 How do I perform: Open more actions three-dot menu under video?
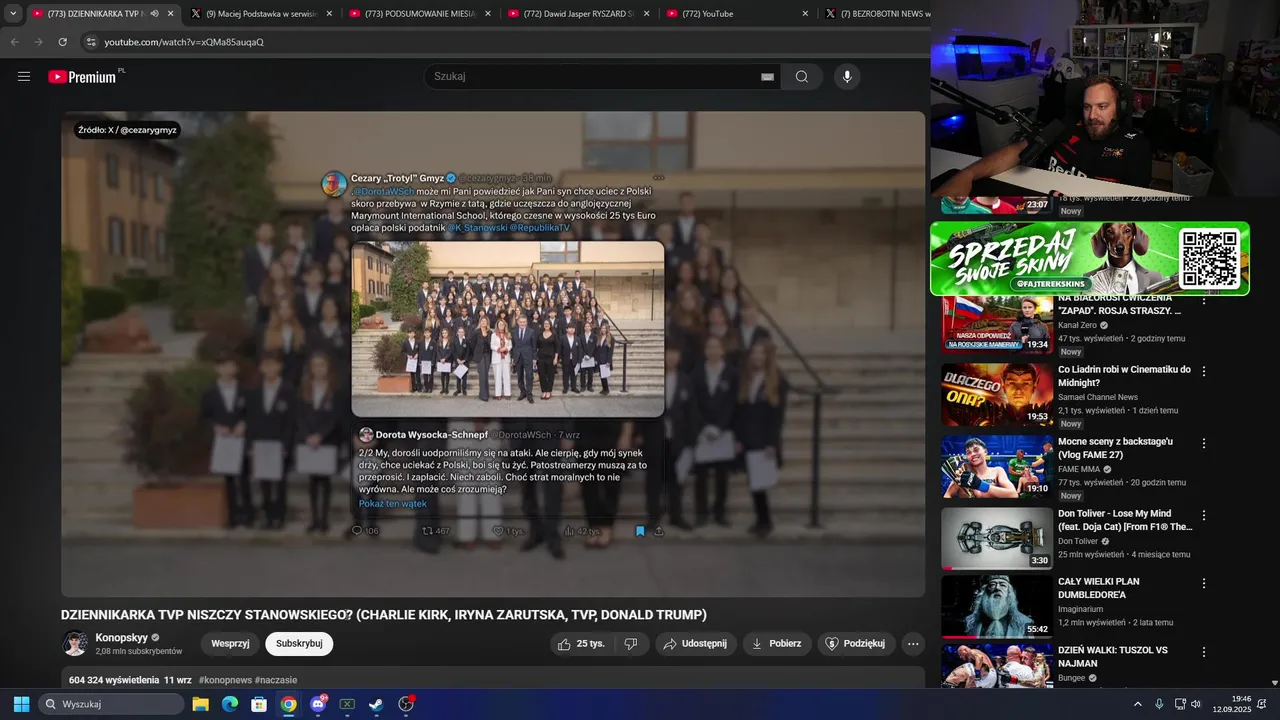[913, 644]
